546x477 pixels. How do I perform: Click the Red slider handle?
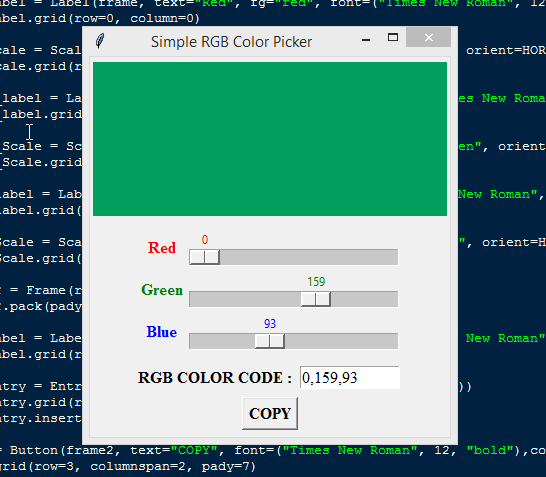[204, 257]
